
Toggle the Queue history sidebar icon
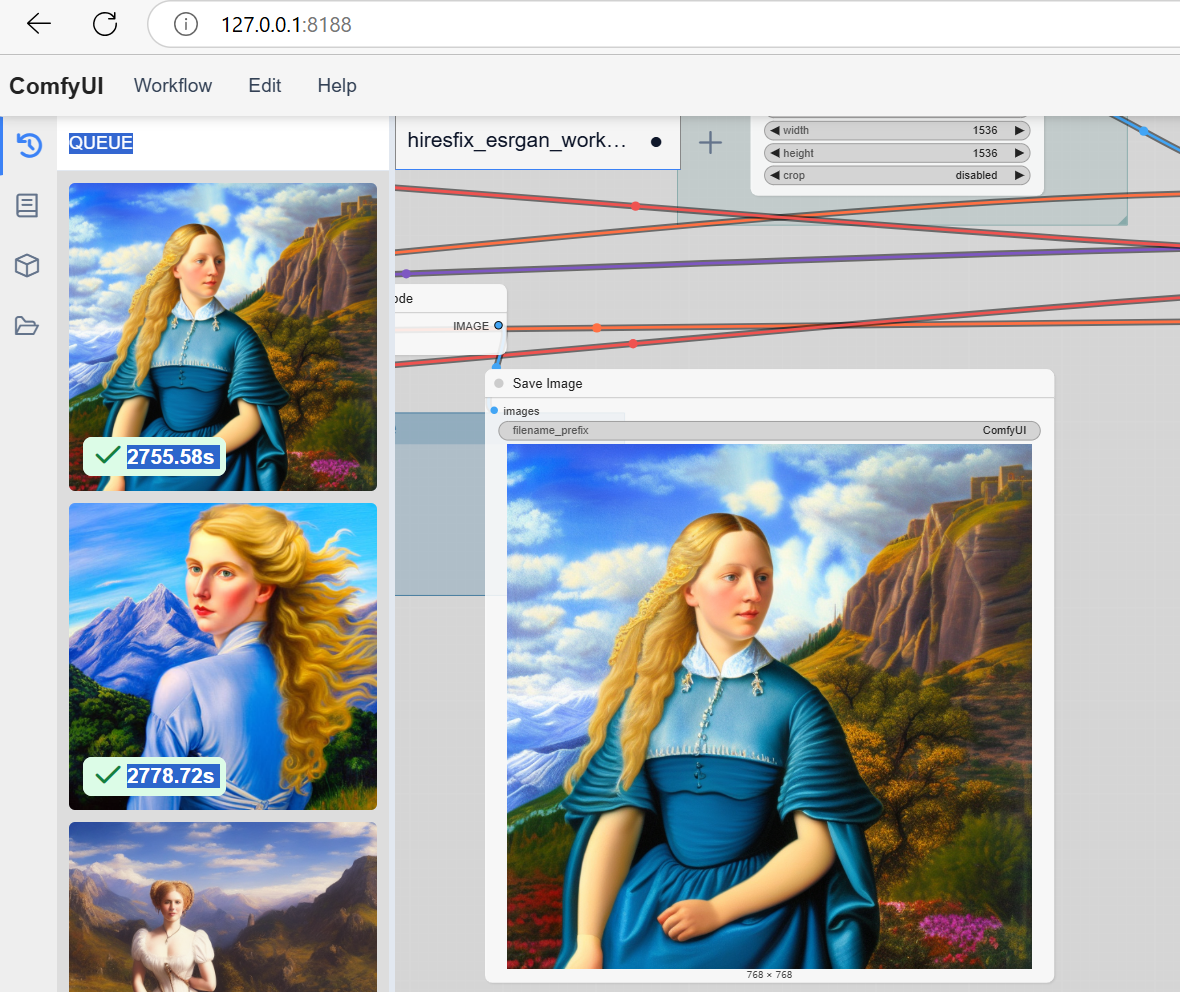click(29, 145)
